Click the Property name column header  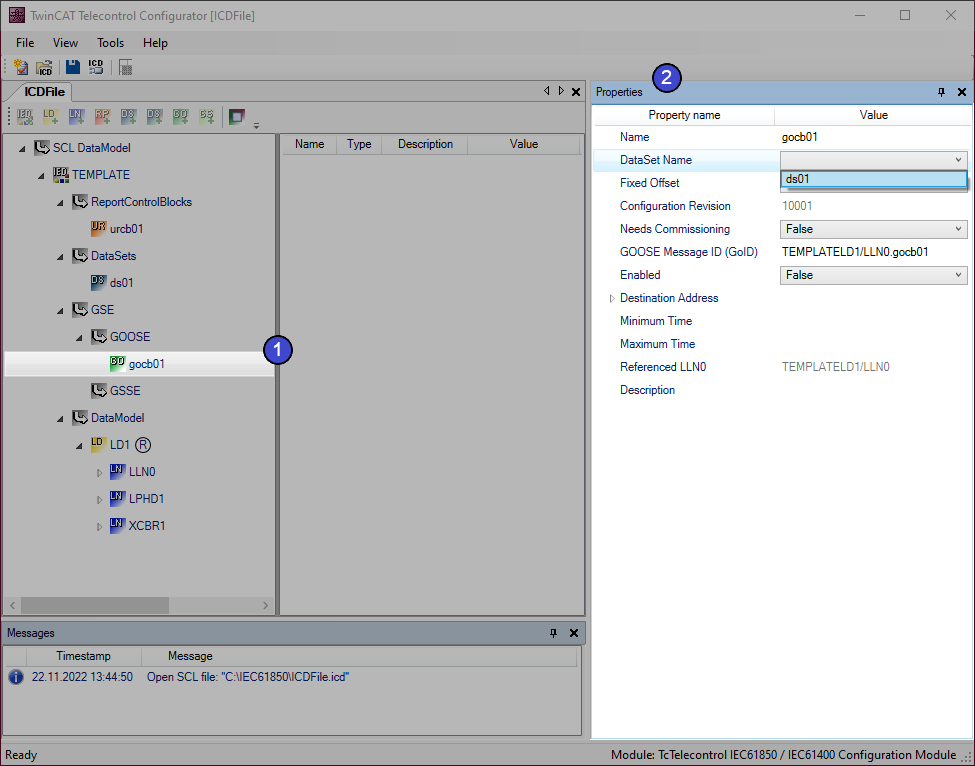[684, 115]
